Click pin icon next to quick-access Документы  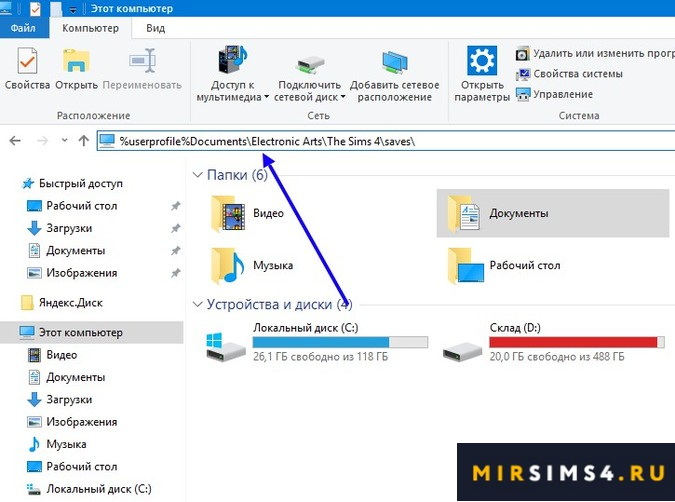point(175,251)
